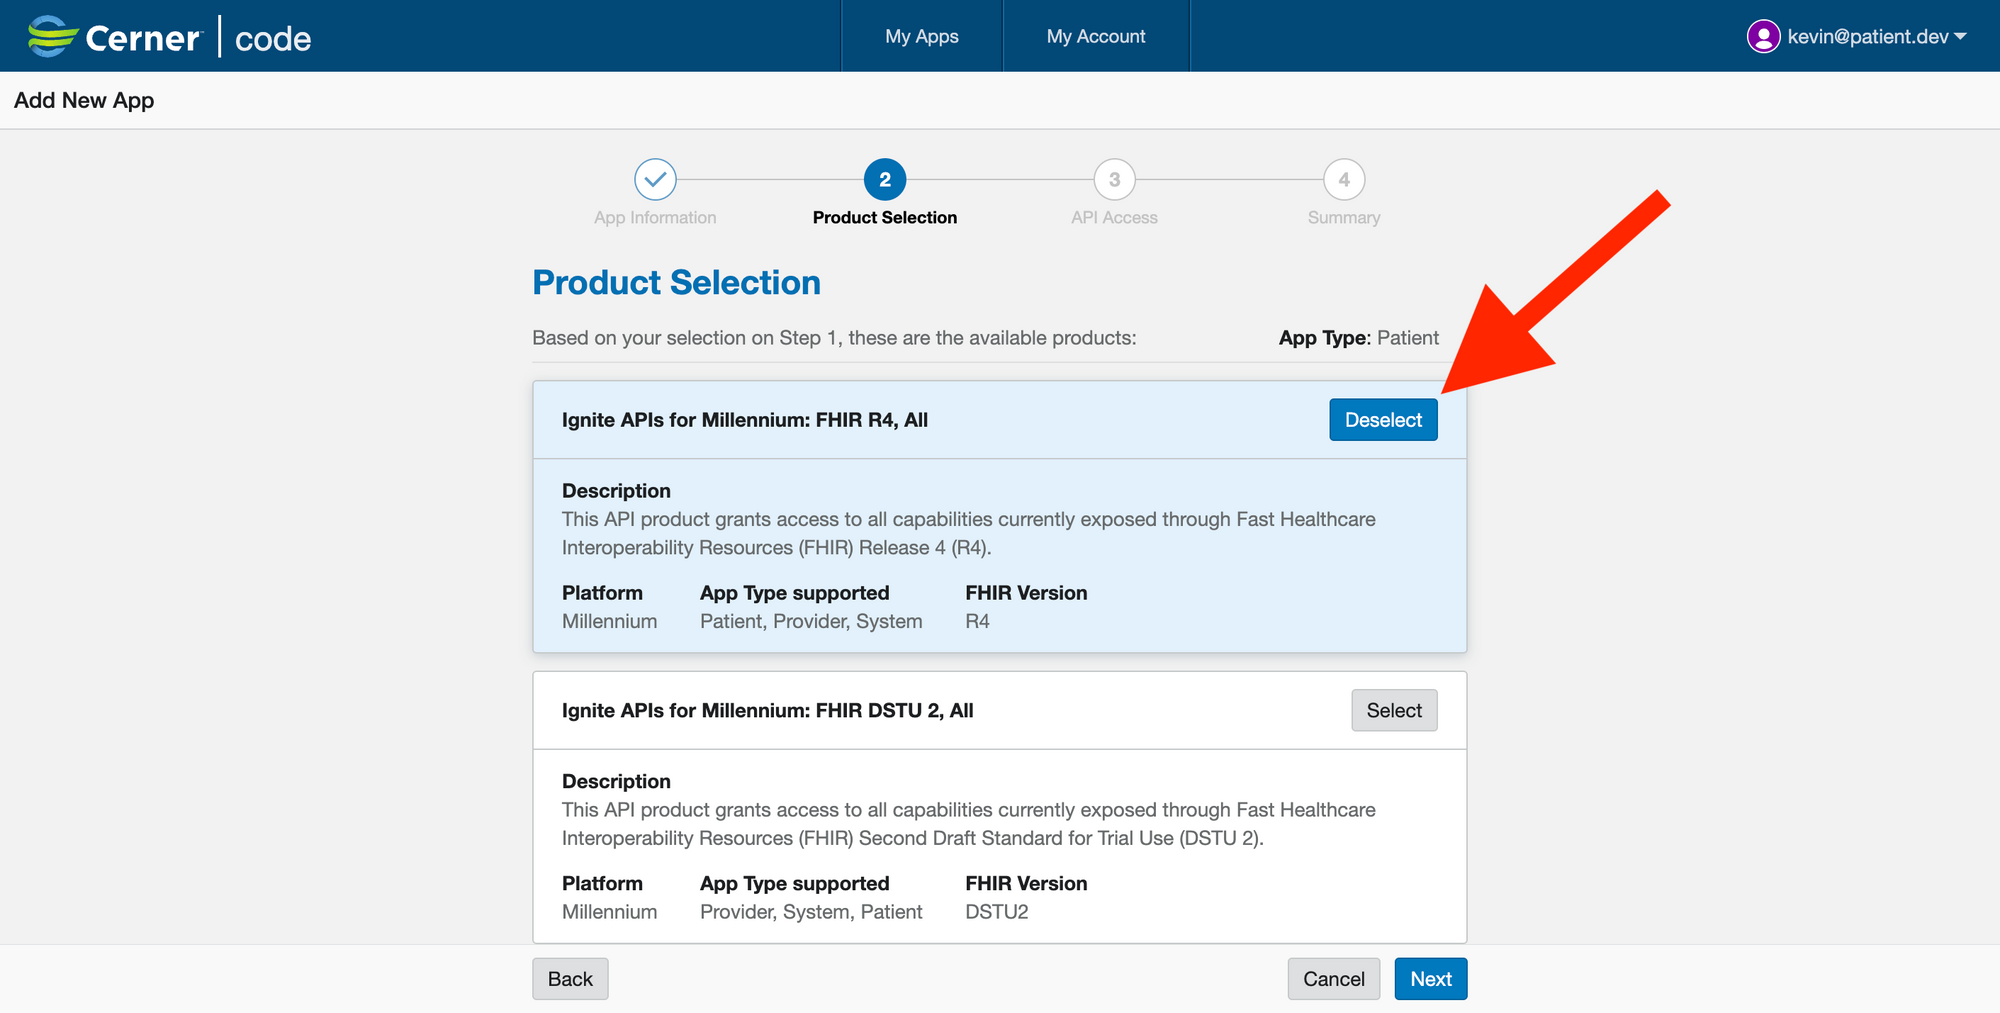
Task: Click step 2 Product Selection circle
Action: pyautogui.click(x=885, y=180)
